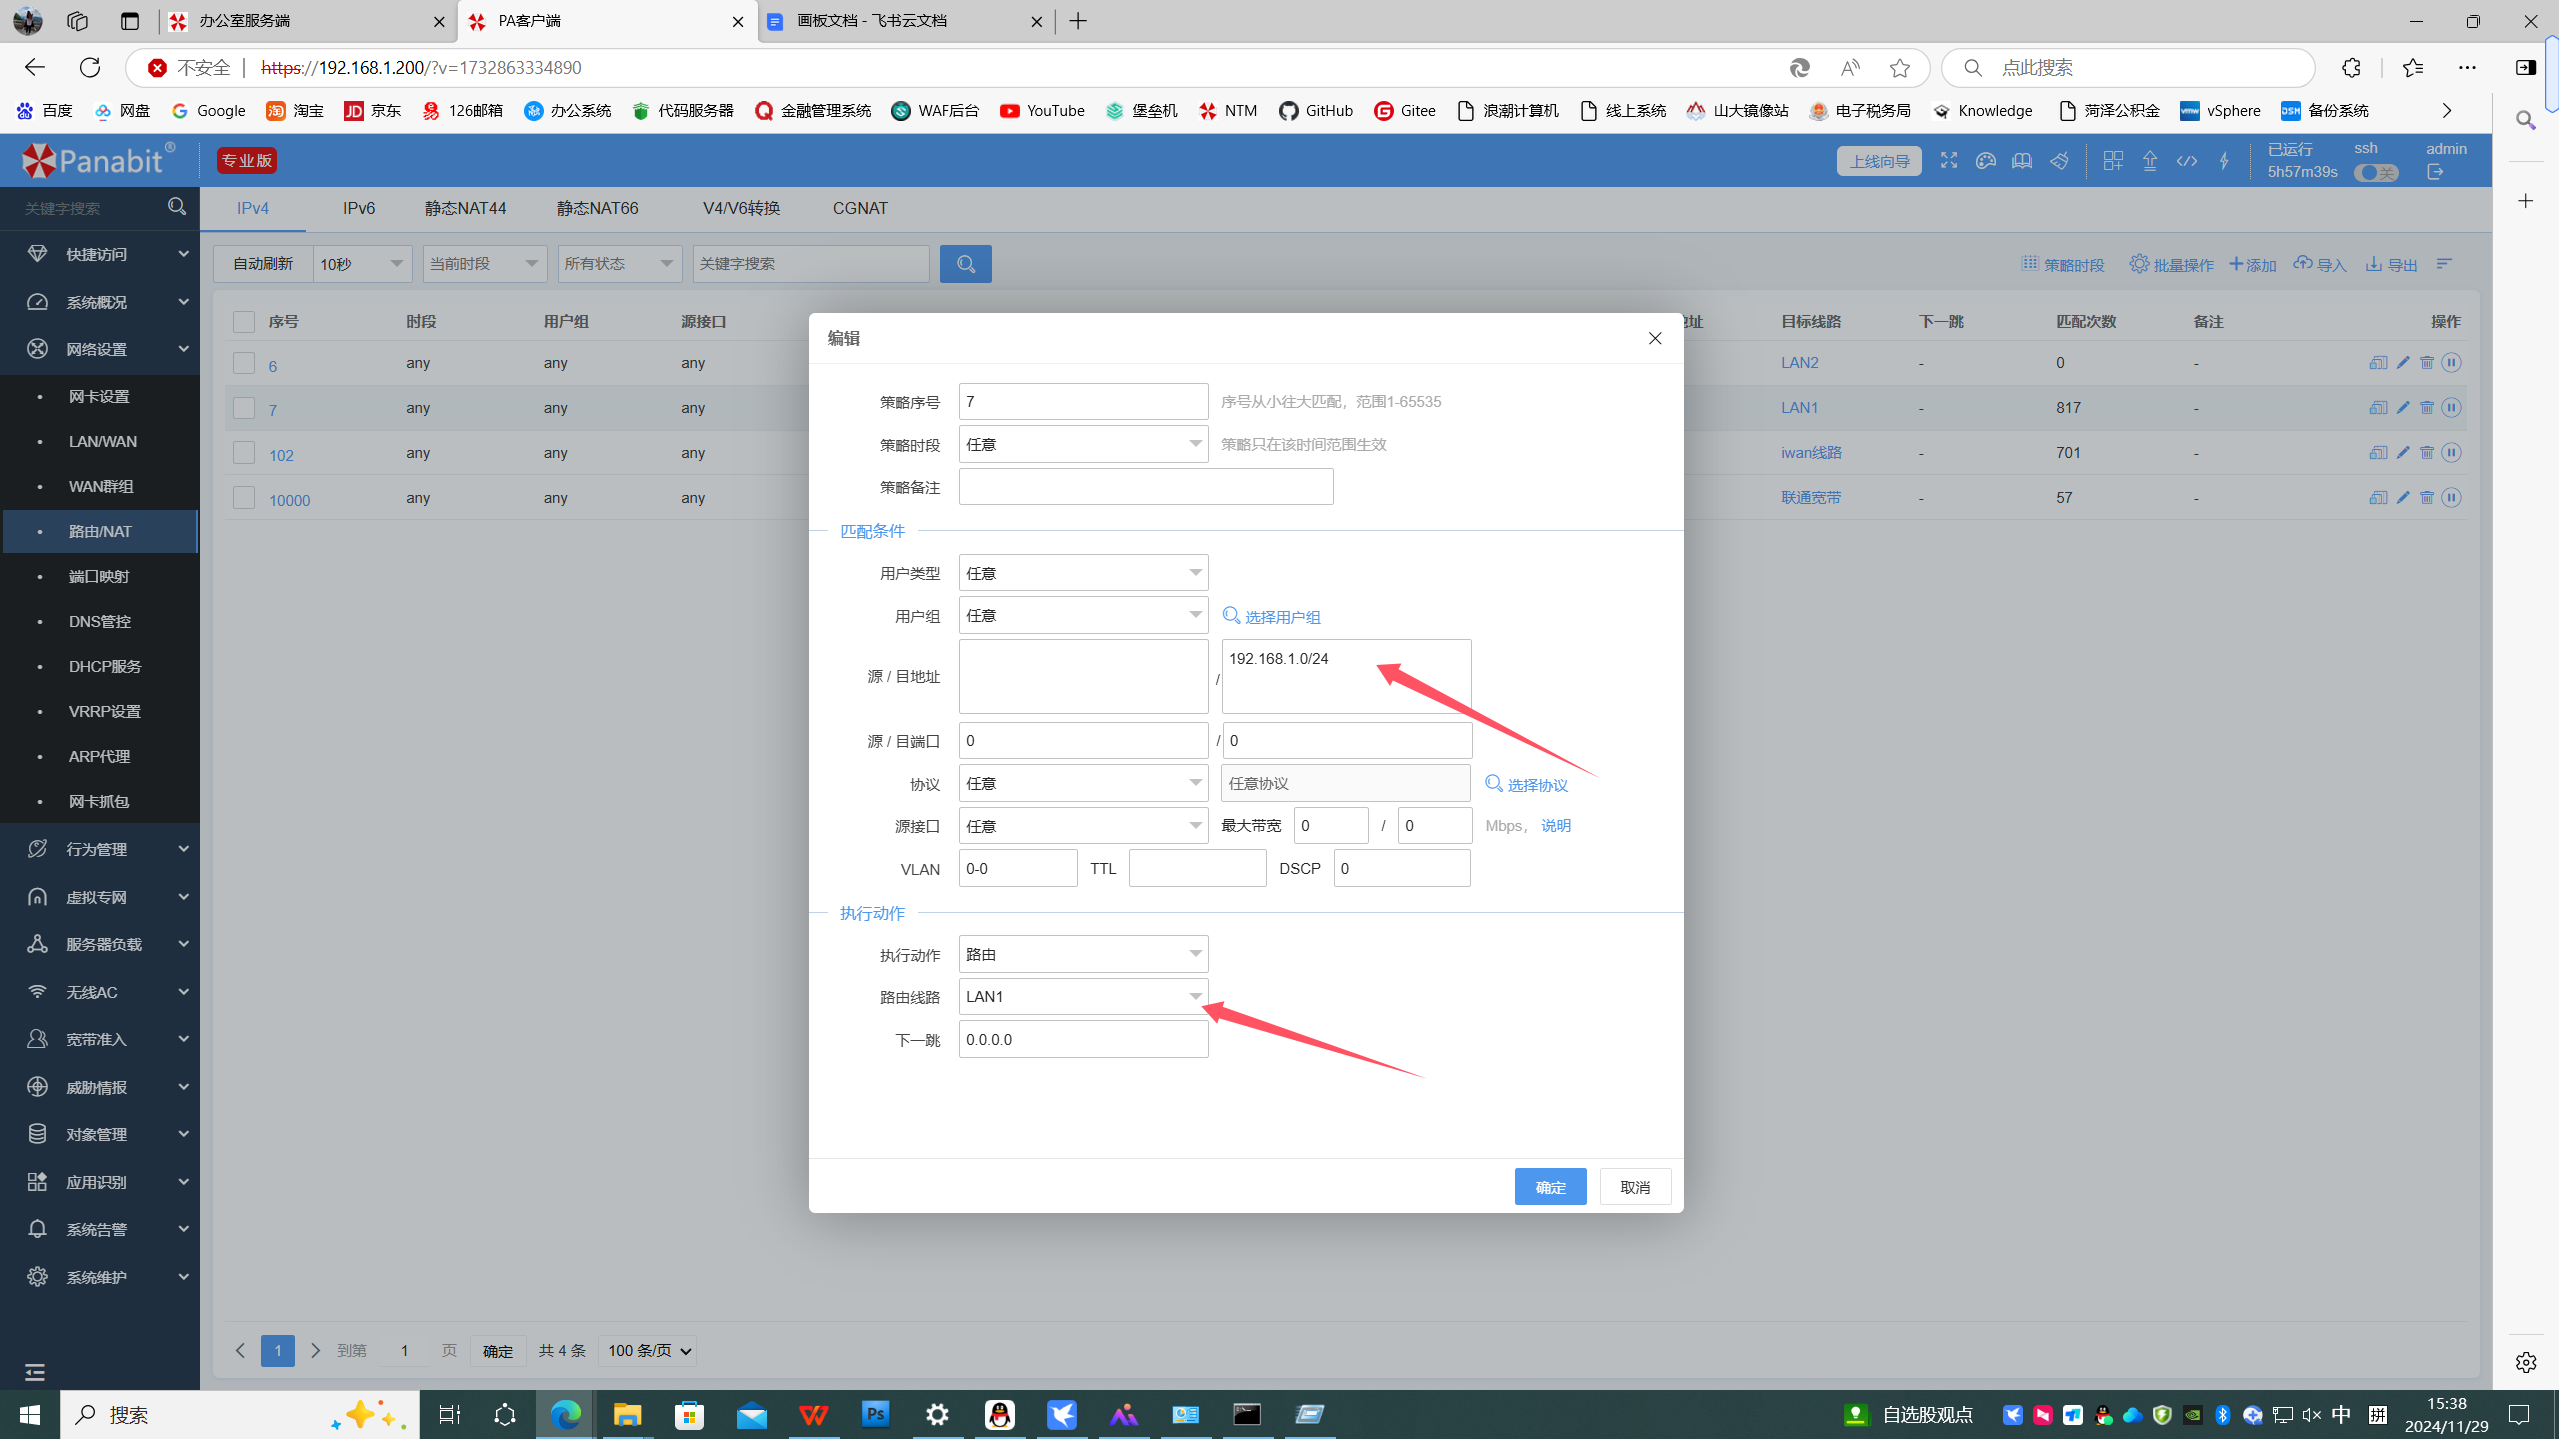
Task: Click the grid apps icon in header
Action: click(x=2112, y=160)
